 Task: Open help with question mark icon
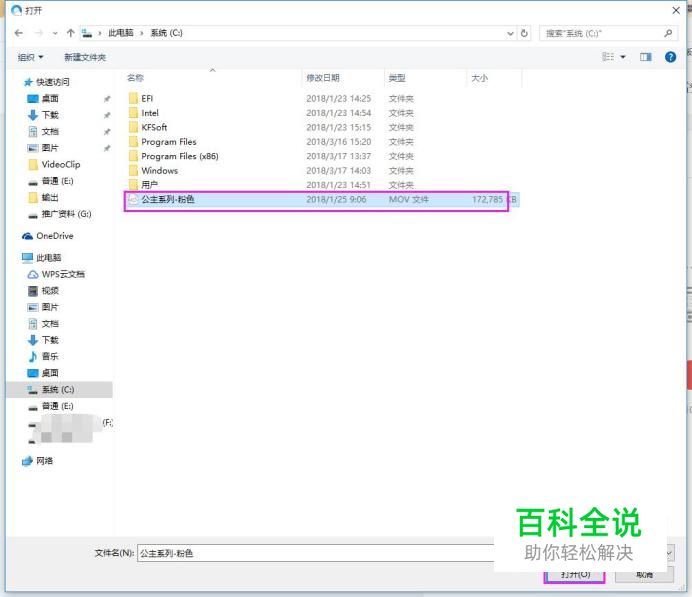click(x=670, y=57)
